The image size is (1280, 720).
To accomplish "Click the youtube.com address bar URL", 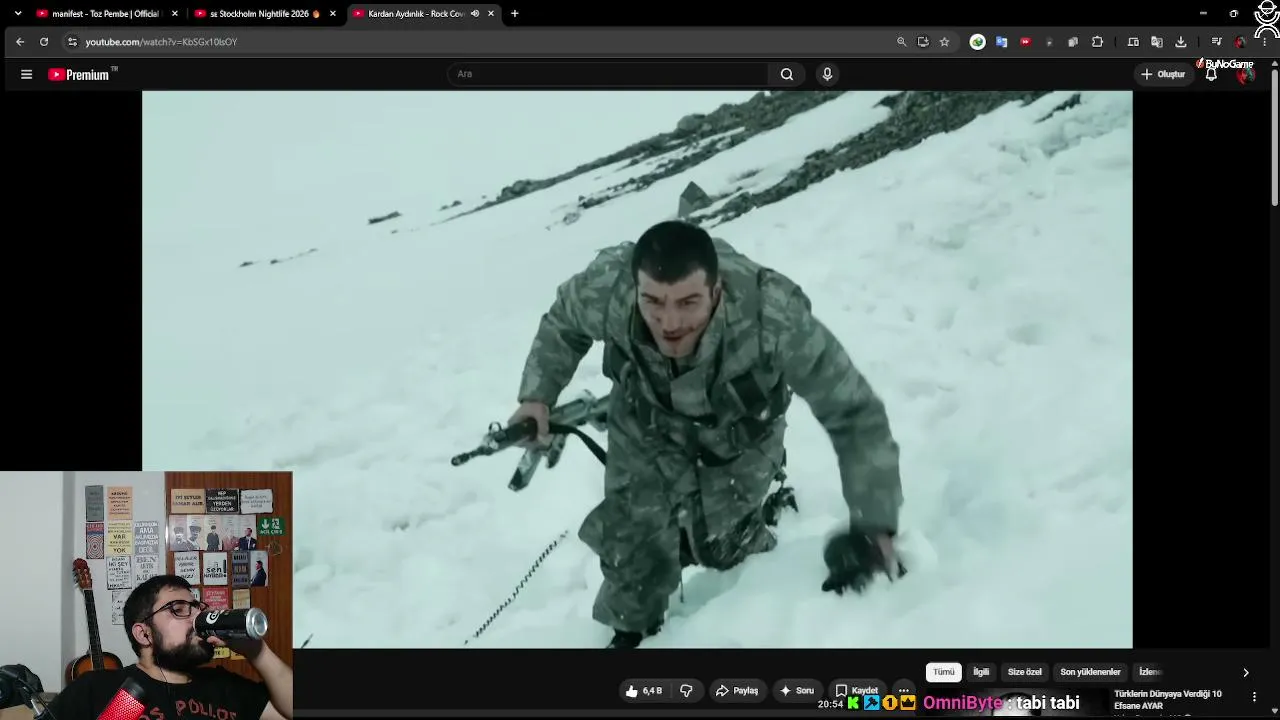I will [161, 42].
